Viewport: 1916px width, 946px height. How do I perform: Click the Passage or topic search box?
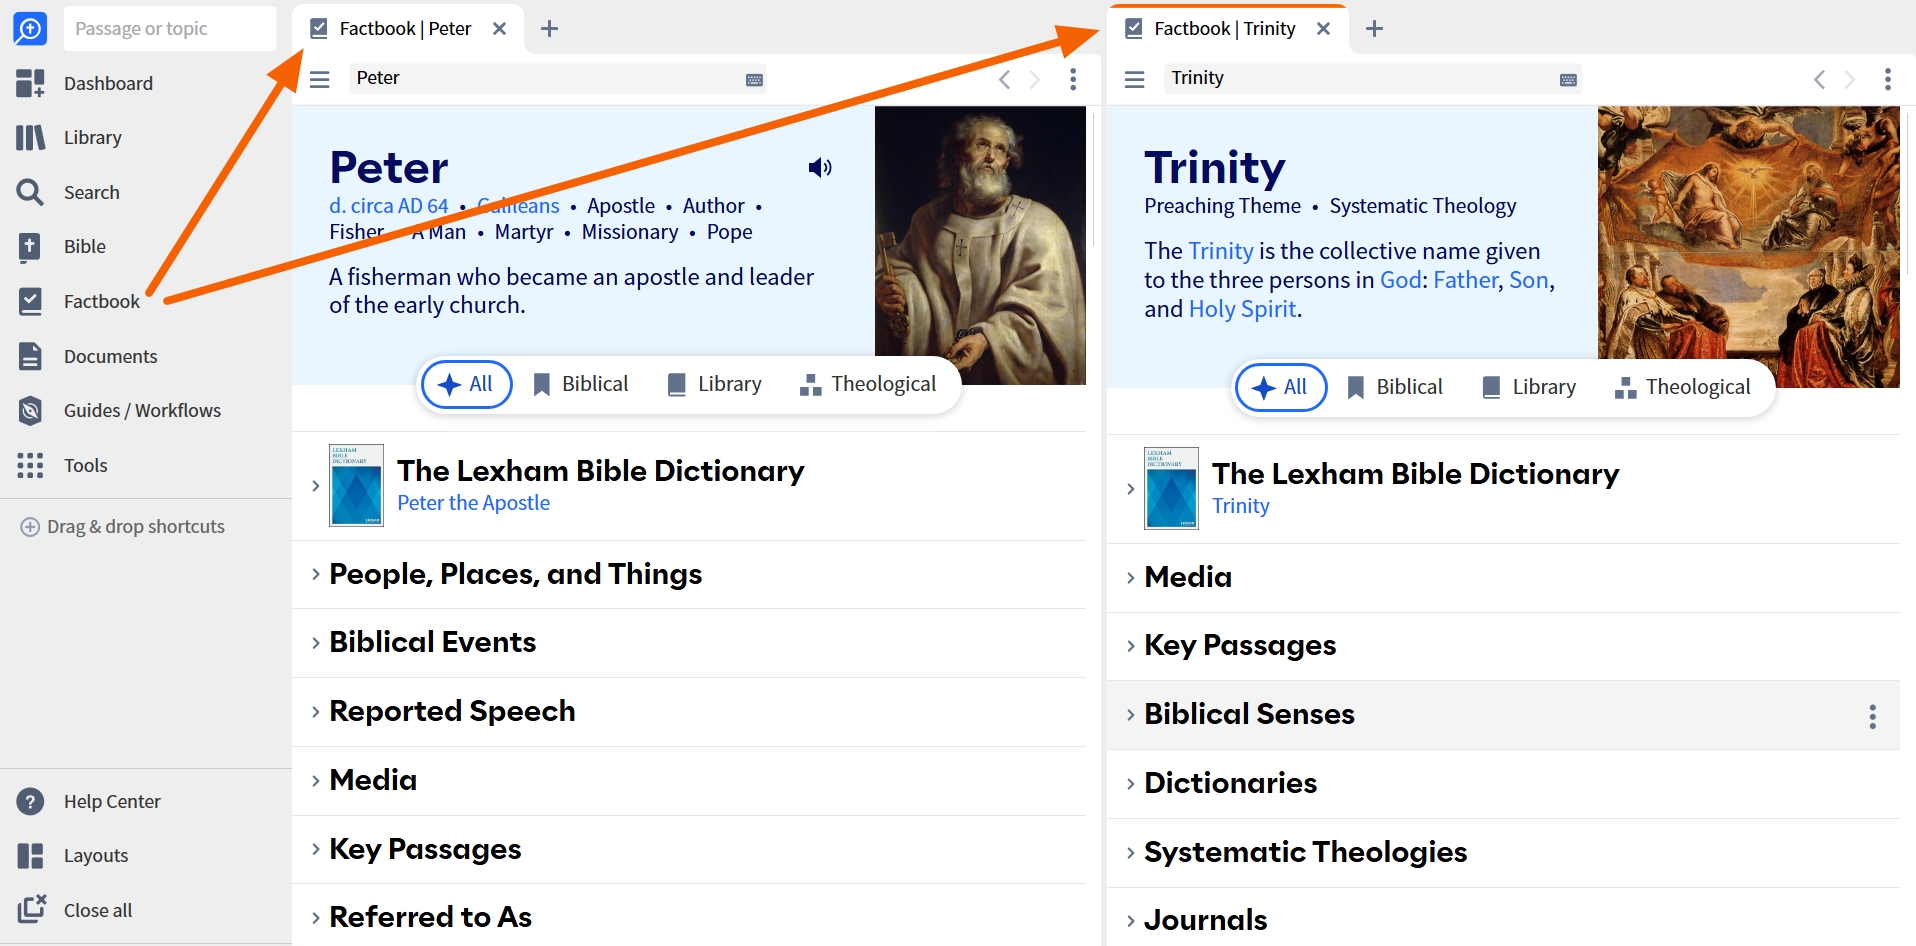pyautogui.click(x=170, y=29)
